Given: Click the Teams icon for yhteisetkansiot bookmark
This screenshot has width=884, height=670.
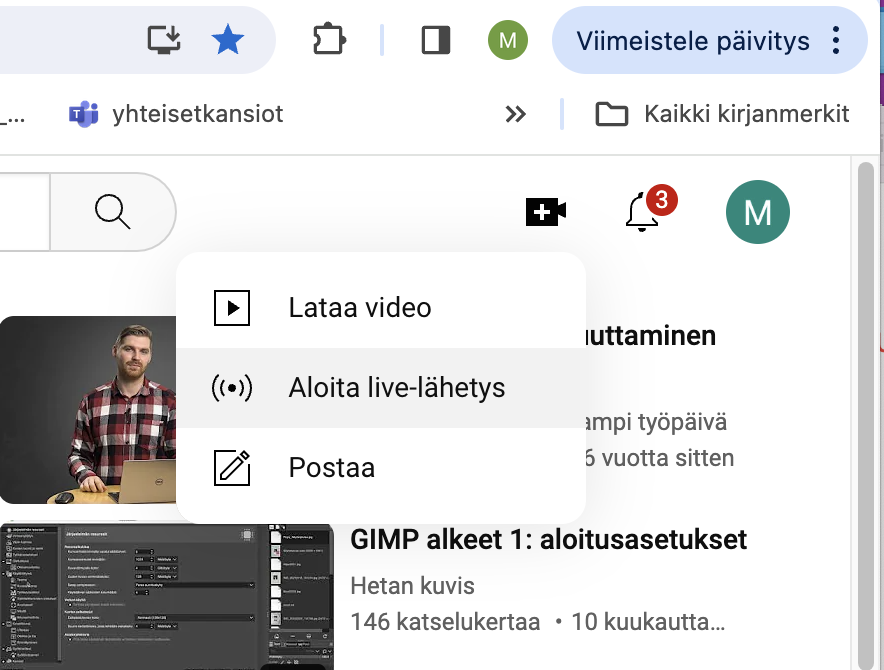Looking at the screenshot, I should click(x=83, y=114).
